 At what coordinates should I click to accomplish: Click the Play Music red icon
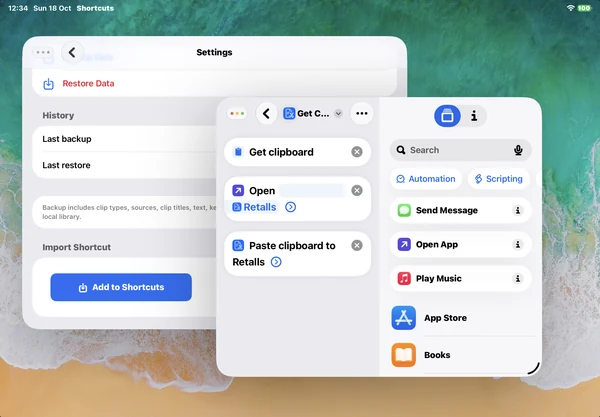coord(404,279)
